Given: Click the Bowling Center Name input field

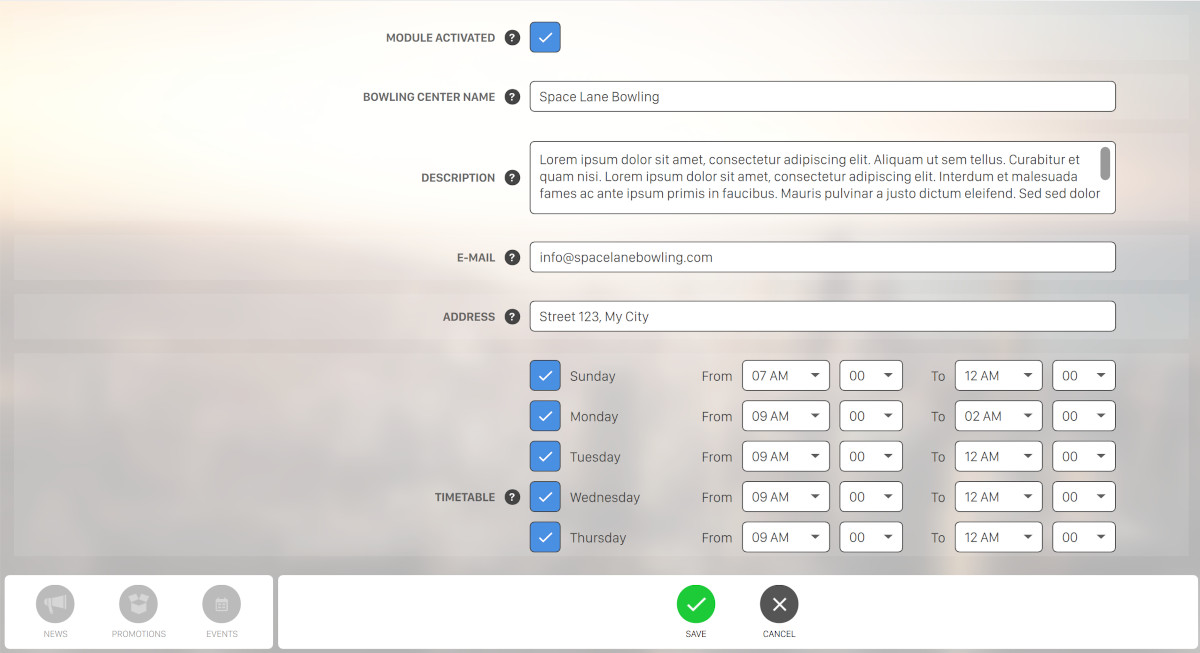Looking at the screenshot, I should click(822, 97).
